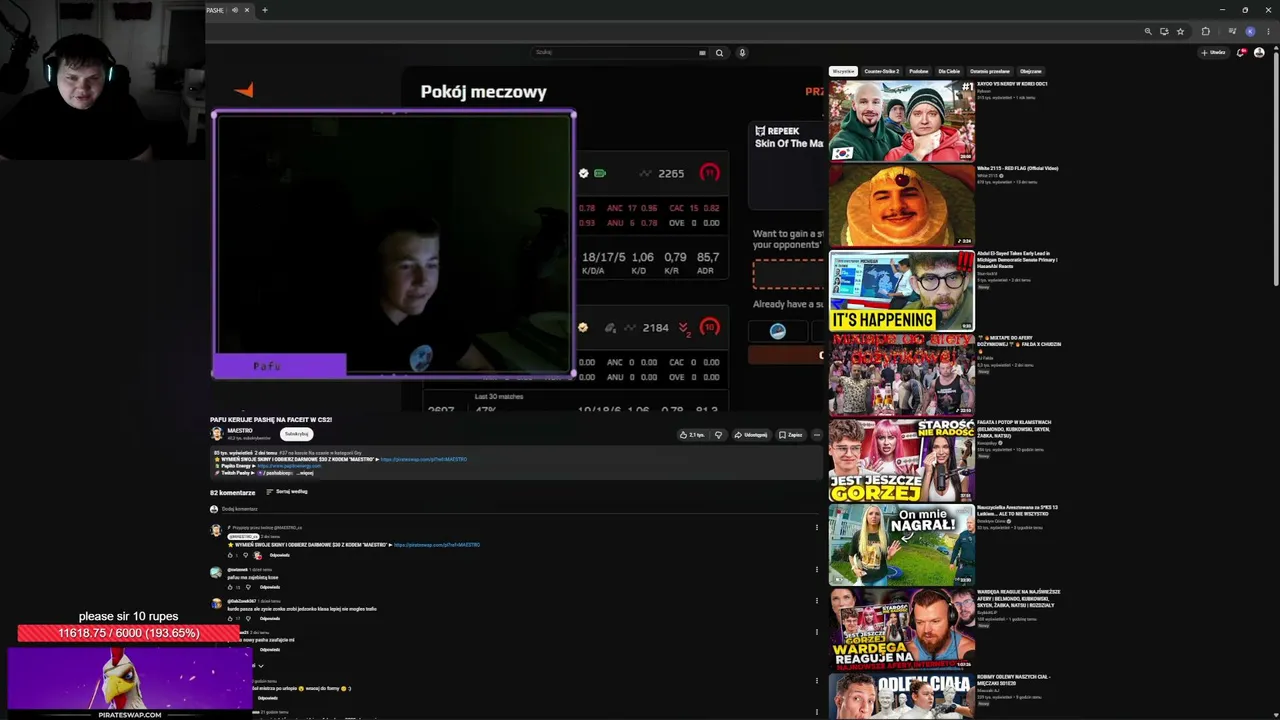Click the browser zoom magnifier icon
1280x720 pixels.
(1148, 32)
